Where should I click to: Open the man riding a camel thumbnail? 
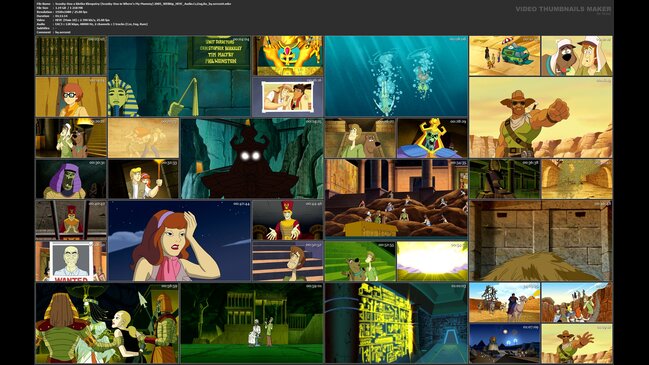click(505, 303)
